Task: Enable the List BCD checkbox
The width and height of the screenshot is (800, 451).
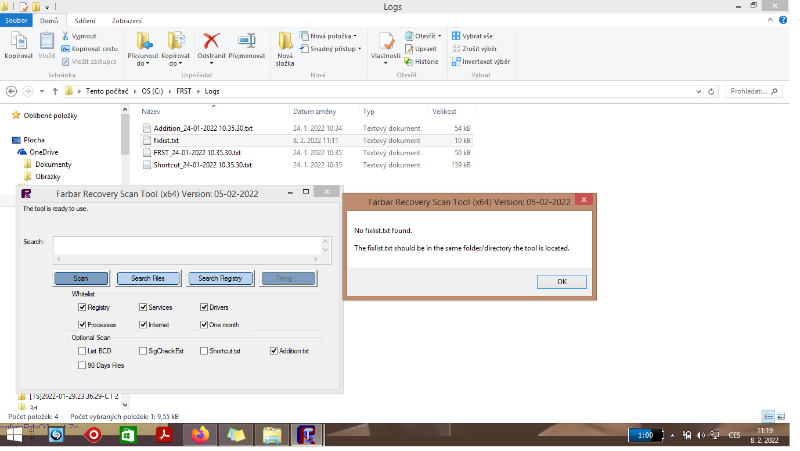Action: [82, 351]
